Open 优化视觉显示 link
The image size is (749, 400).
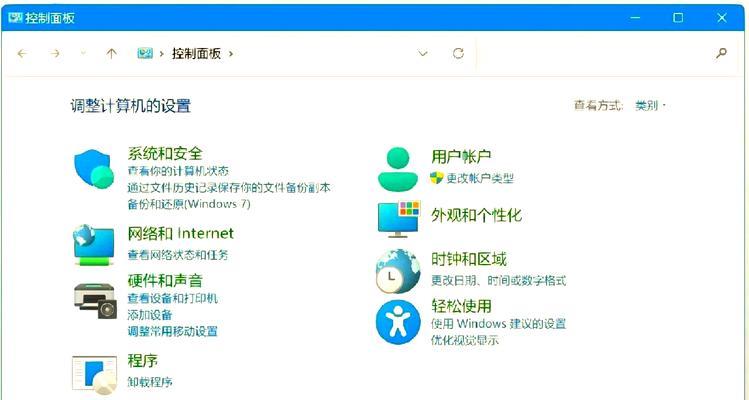465,340
